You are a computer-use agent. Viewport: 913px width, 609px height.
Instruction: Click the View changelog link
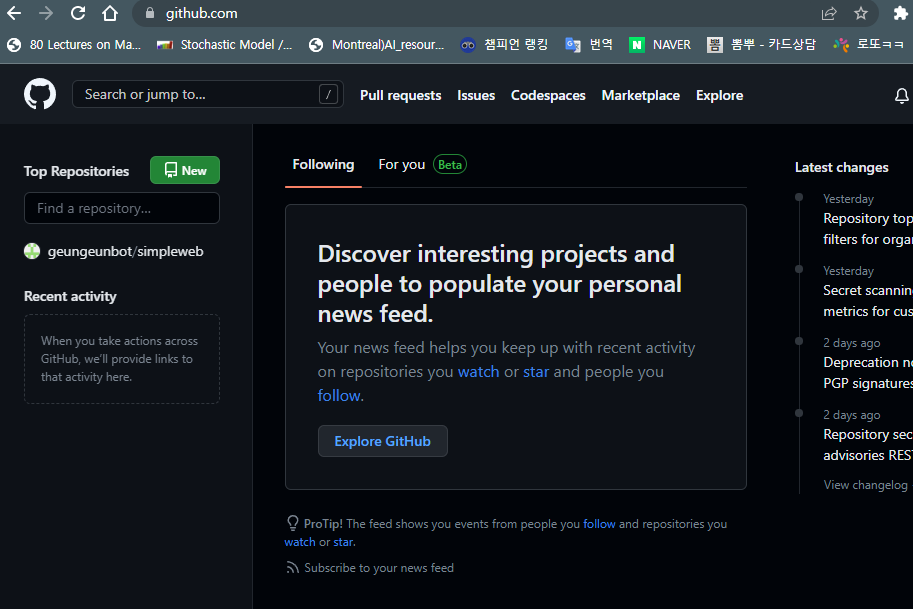pyautogui.click(x=866, y=485)
